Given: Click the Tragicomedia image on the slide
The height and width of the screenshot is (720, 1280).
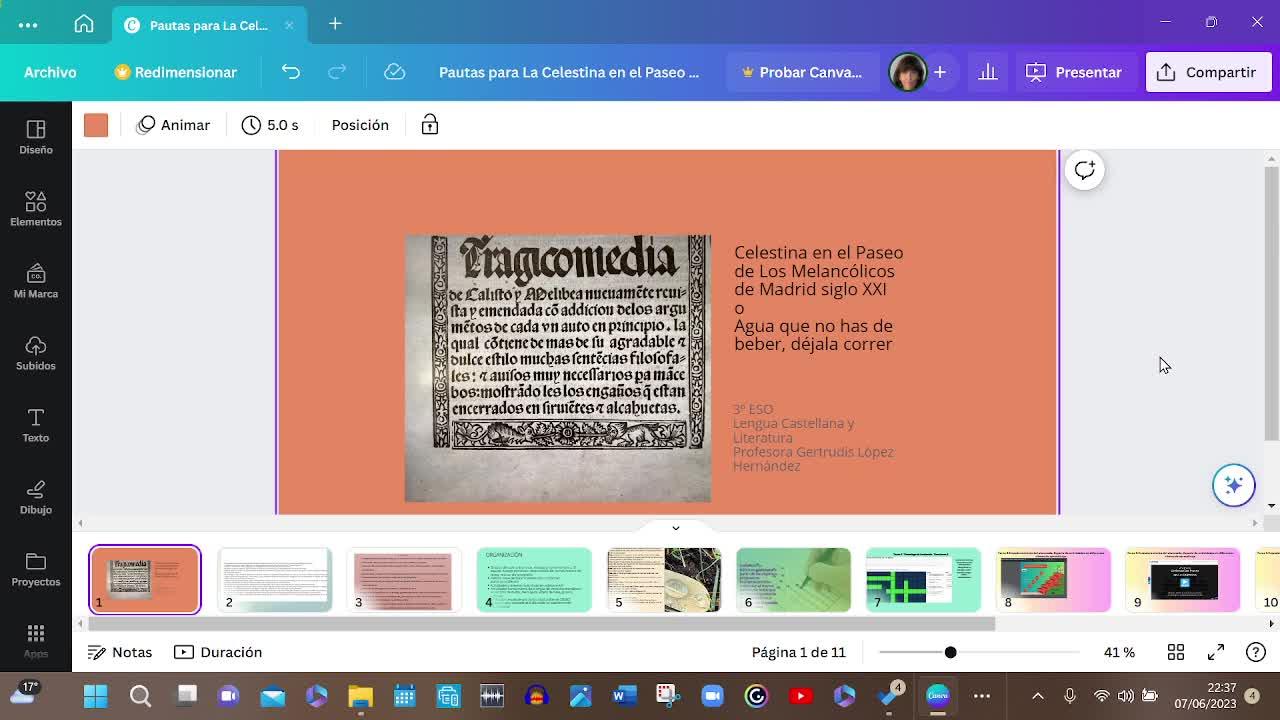Looking at the screenshot, I should click(558, 368).
